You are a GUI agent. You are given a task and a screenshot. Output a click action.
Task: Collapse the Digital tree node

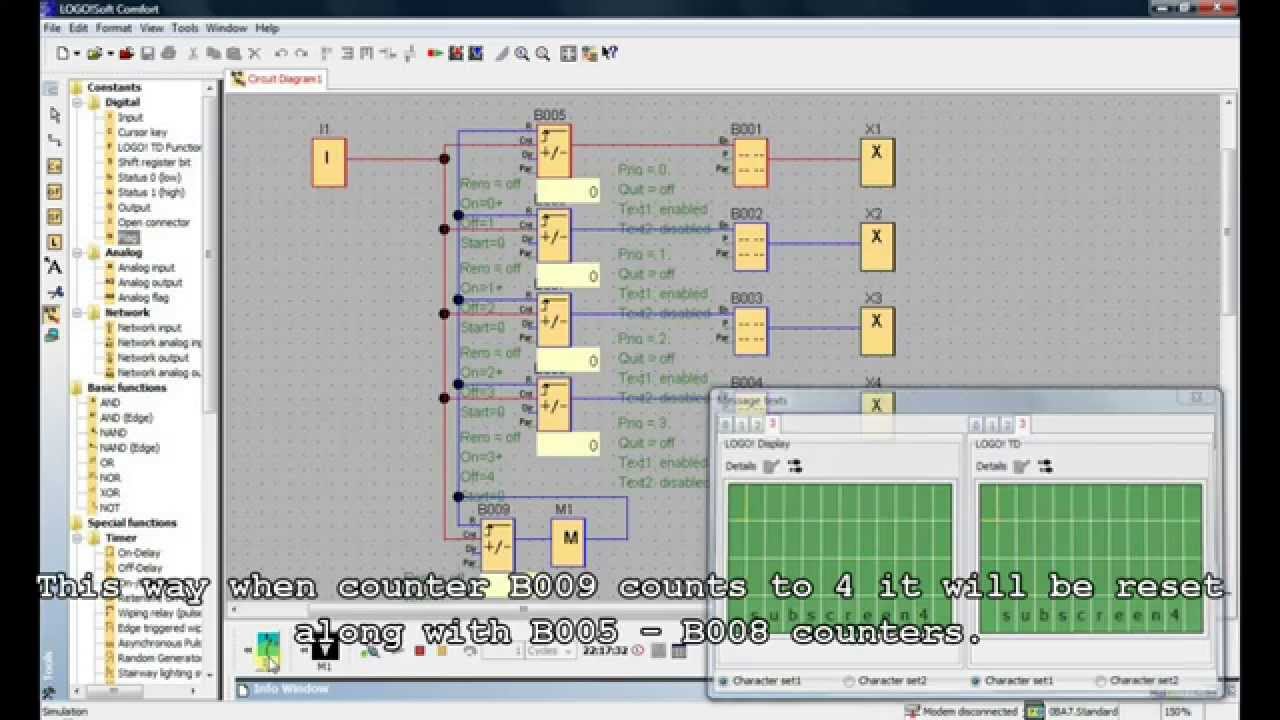[77, 102]
